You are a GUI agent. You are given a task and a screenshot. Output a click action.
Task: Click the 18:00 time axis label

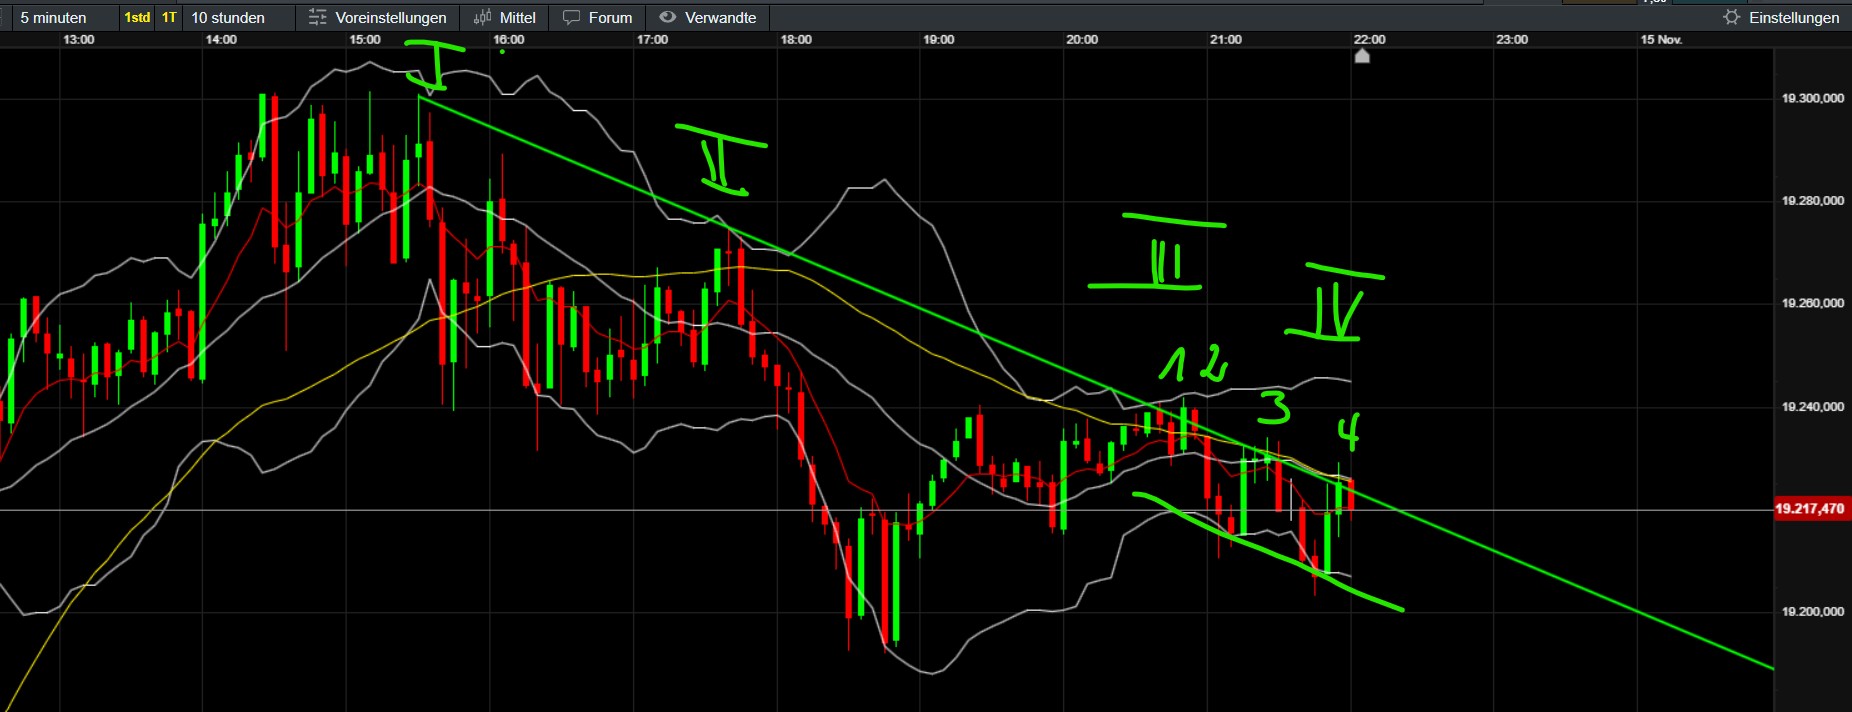click(796, 40)
